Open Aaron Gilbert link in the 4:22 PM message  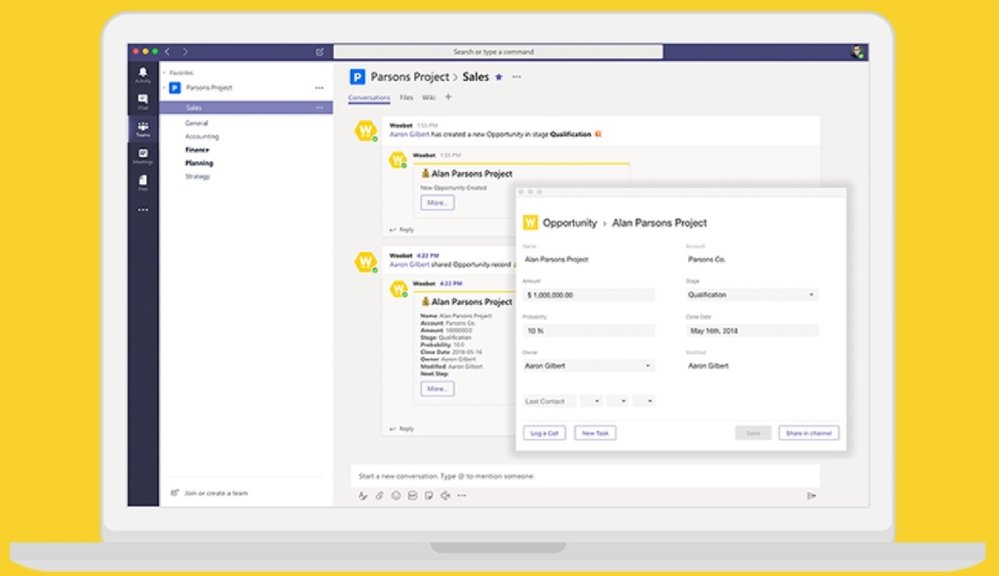(409, 264)
